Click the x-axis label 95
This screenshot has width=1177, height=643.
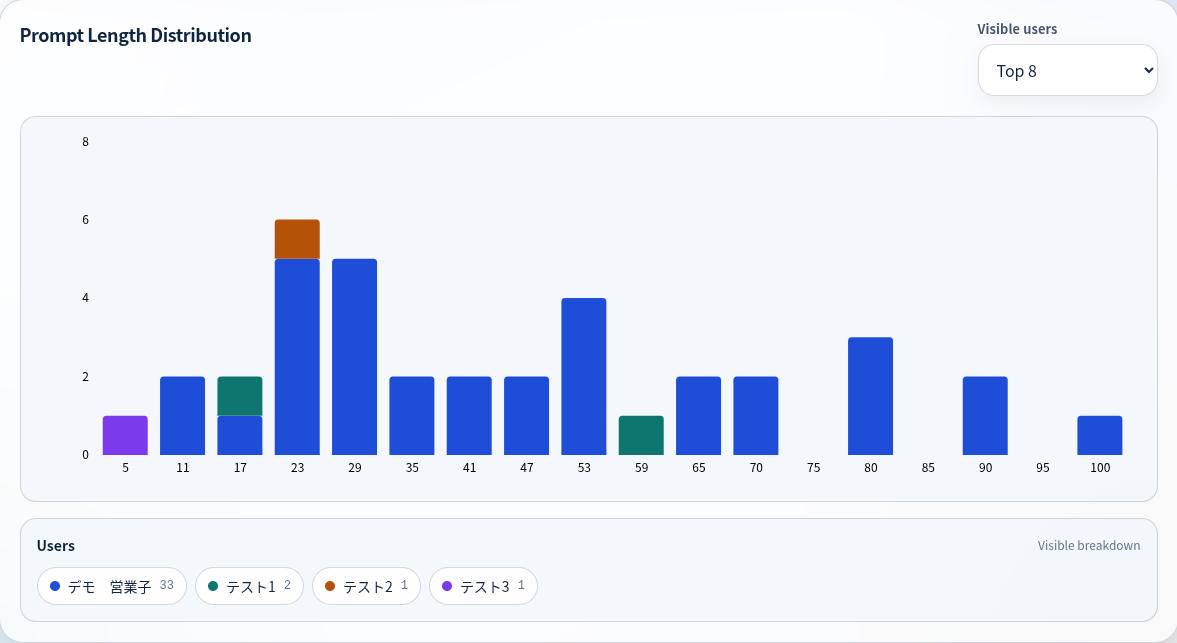coord(1043,467)
